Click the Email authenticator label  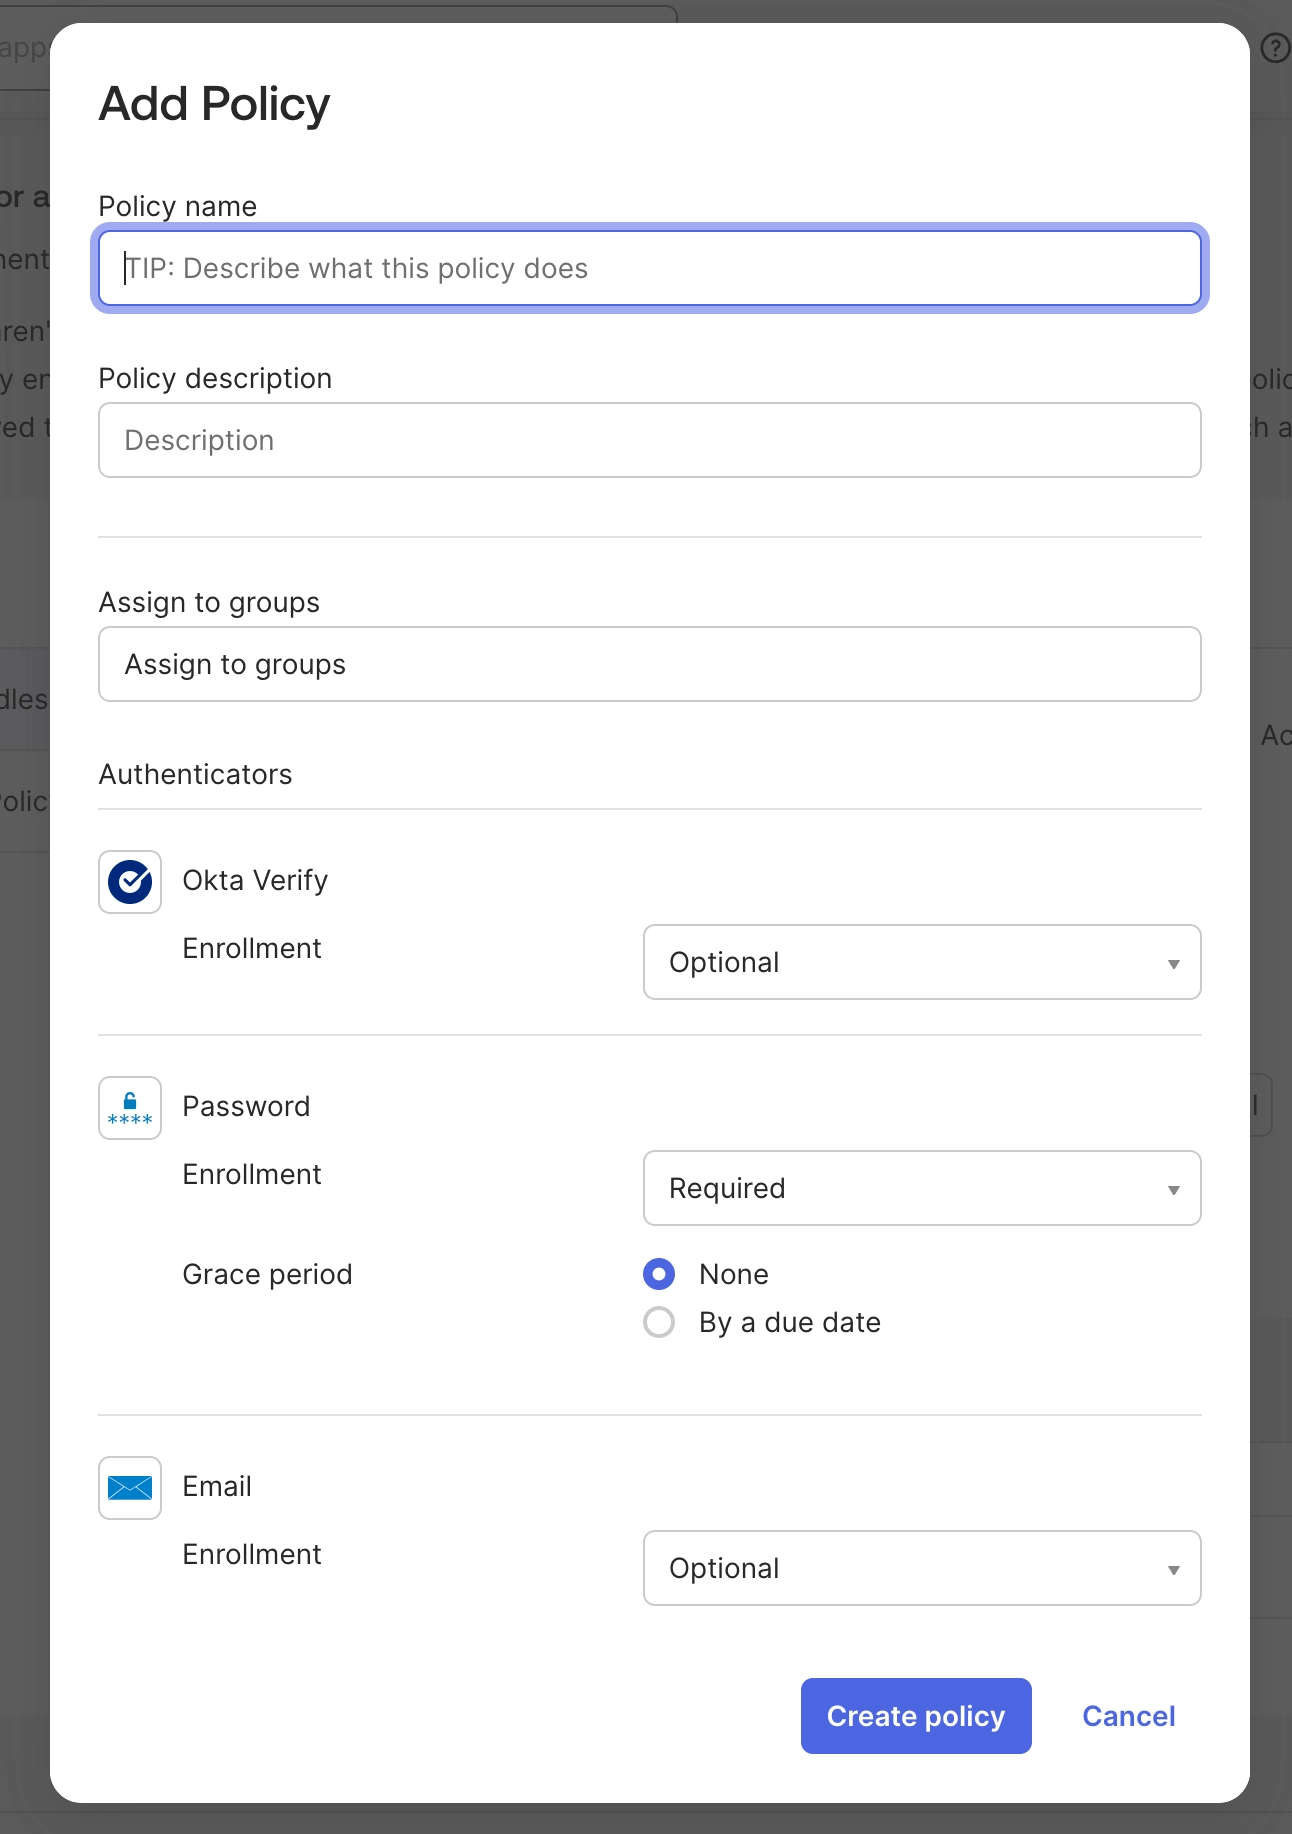click(x=217, y=1486)
